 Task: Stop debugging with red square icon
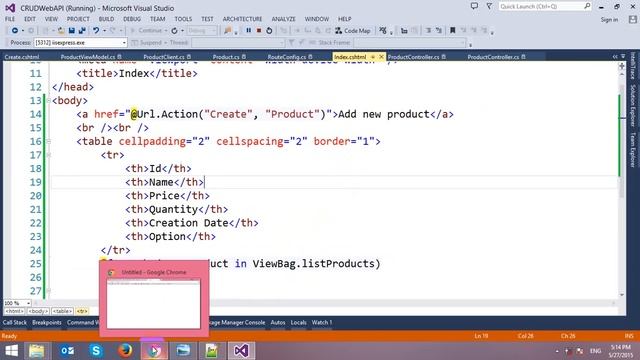pyautogui.click(x=259, y=31)
